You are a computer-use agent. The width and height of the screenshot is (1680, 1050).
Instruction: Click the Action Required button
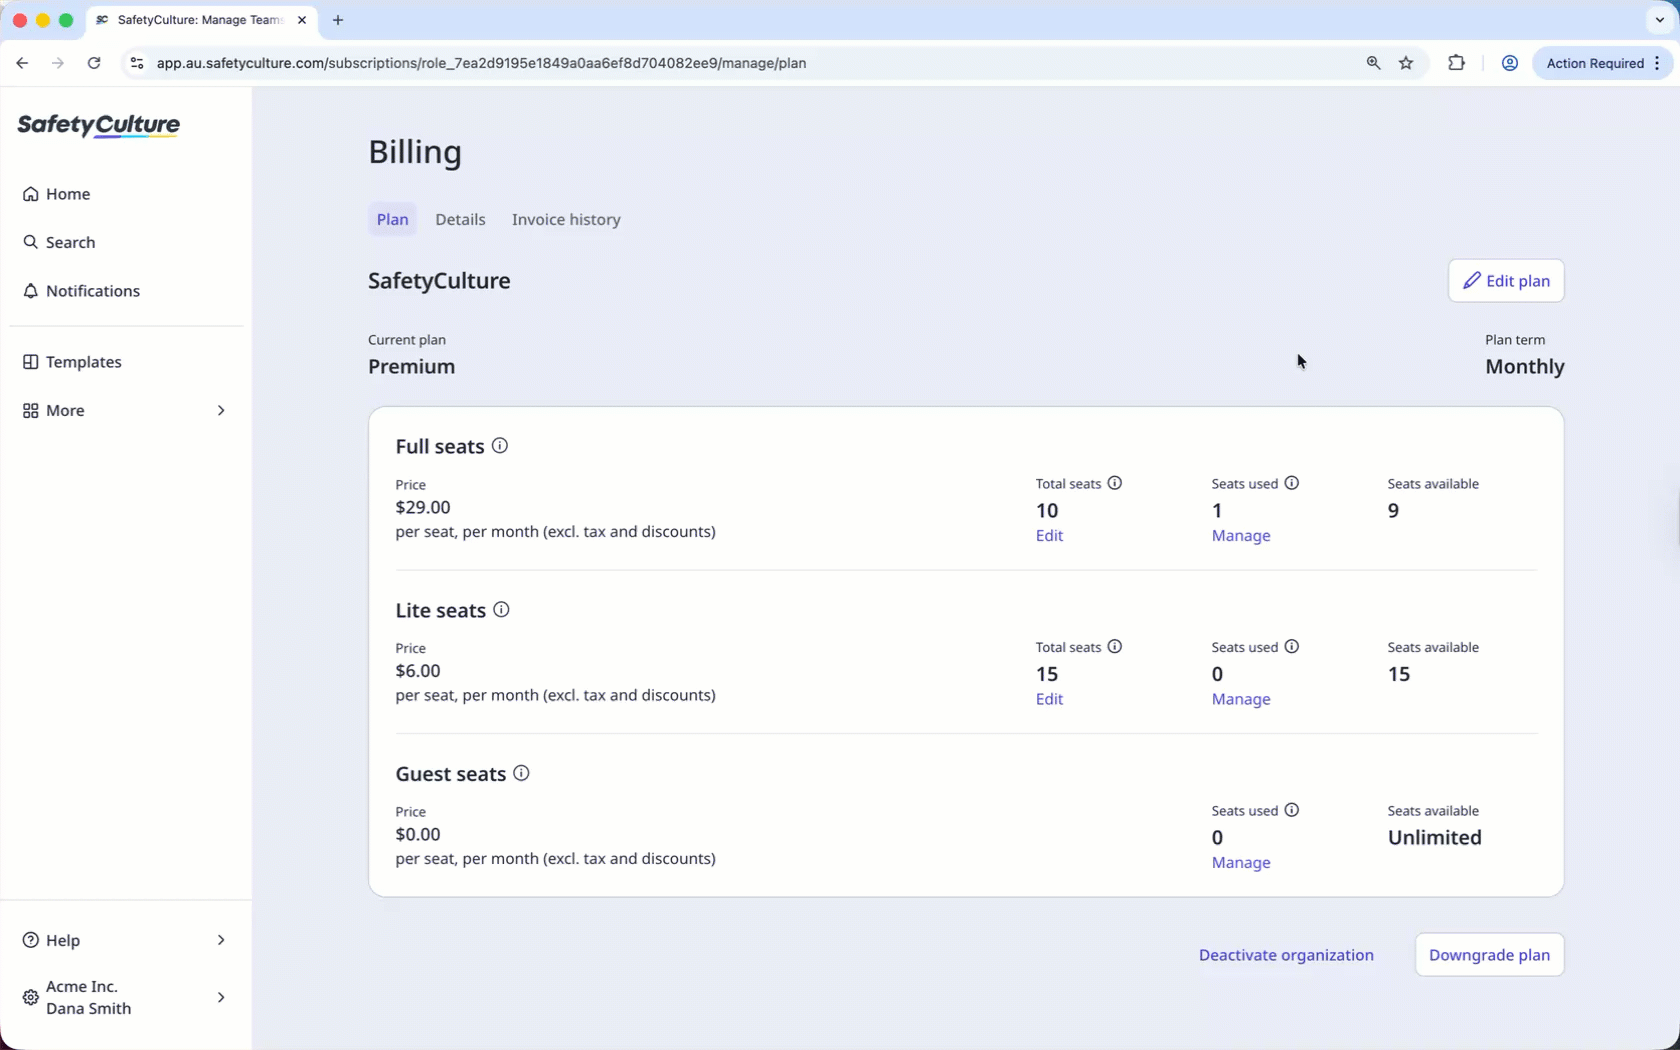[1602, 63]
